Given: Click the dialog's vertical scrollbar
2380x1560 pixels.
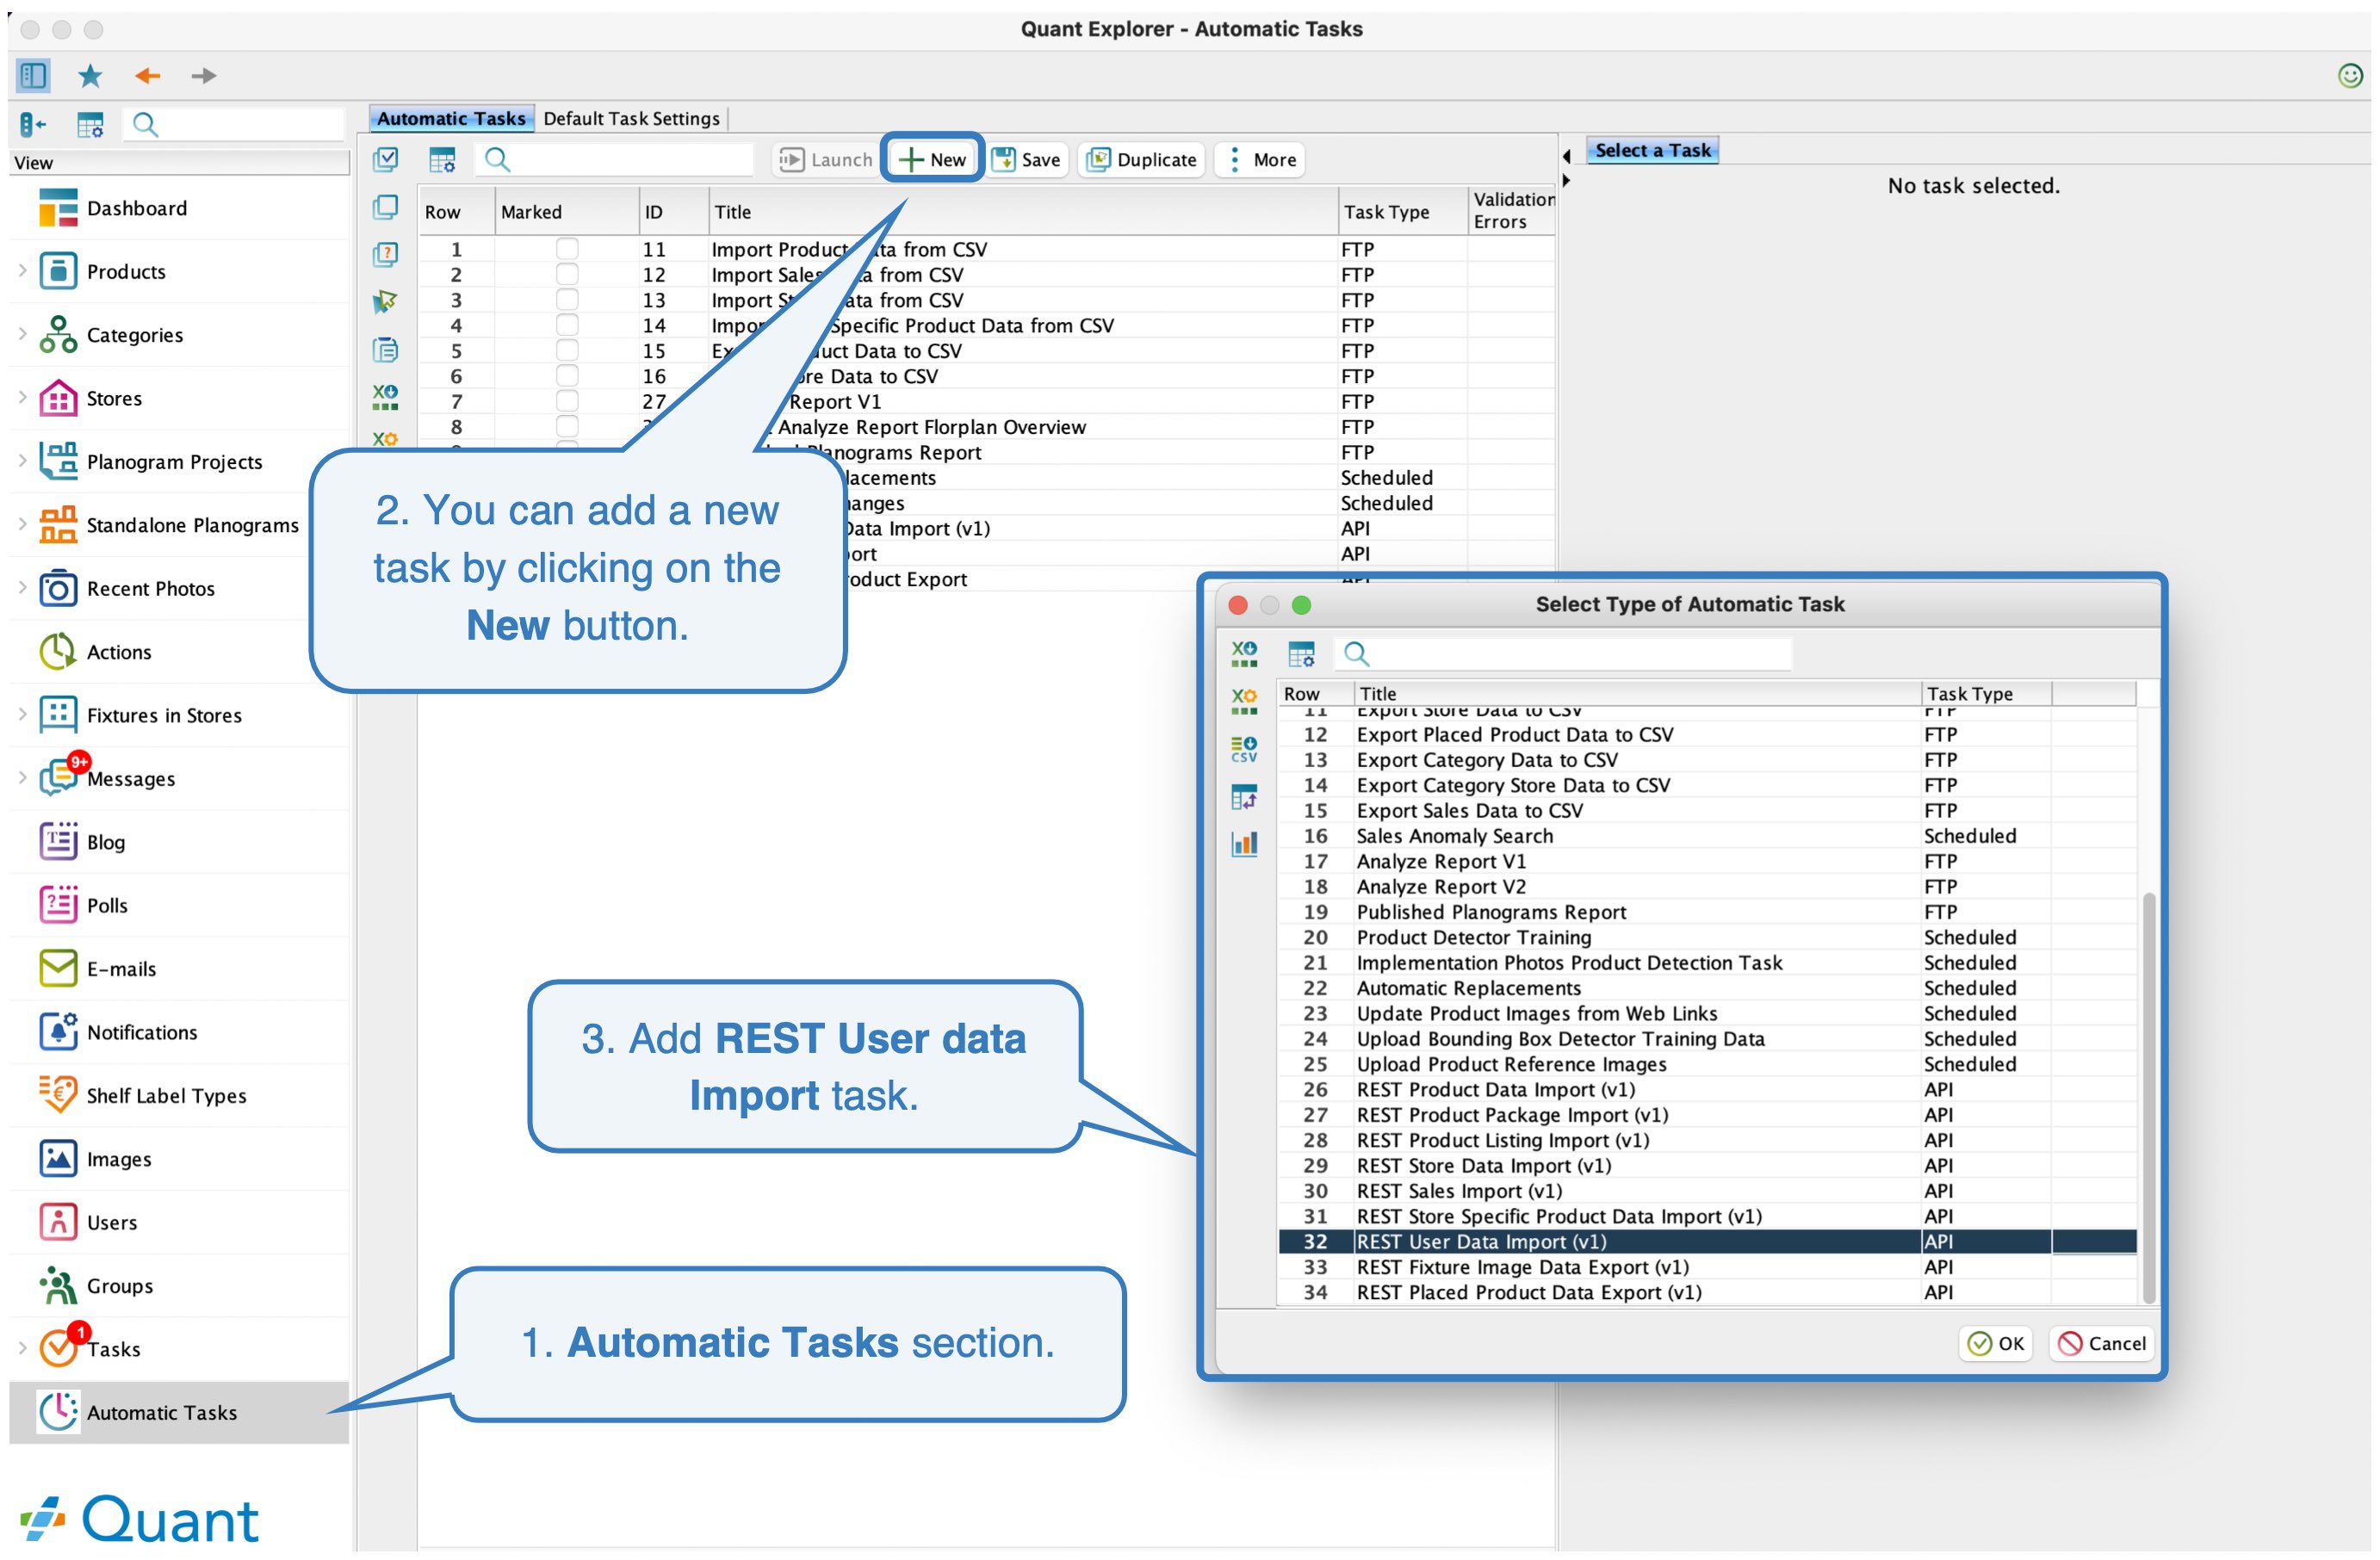Looking at the screenshot, I should click(x=2148, y=1097).
